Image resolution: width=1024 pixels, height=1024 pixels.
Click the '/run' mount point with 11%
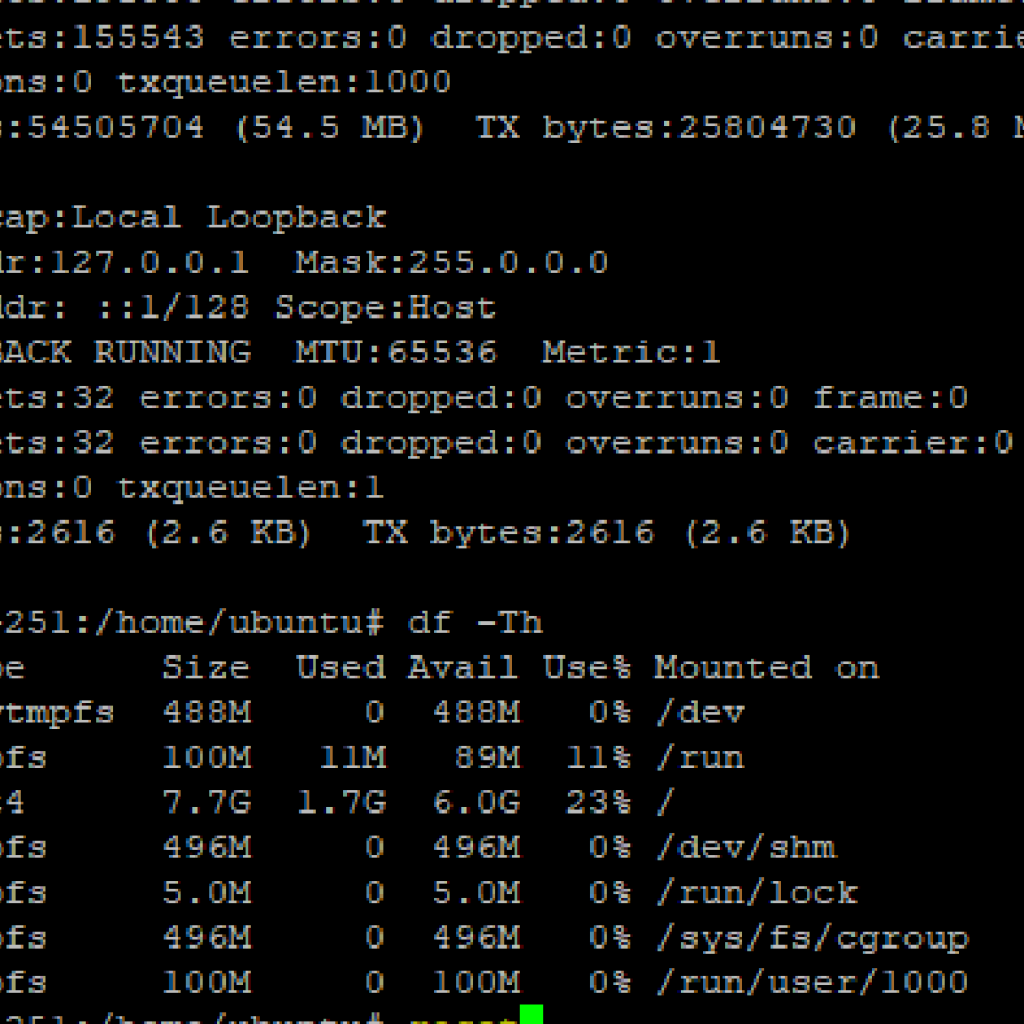coord(700,758)
